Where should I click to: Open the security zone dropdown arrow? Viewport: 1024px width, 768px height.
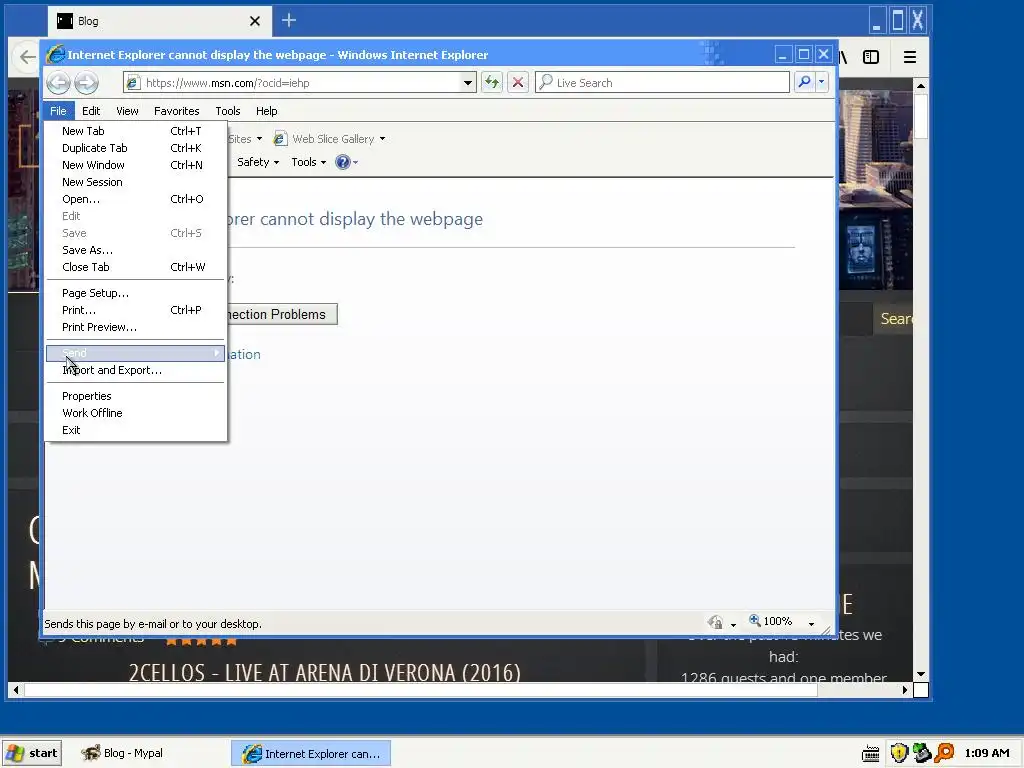pos(733,624)
